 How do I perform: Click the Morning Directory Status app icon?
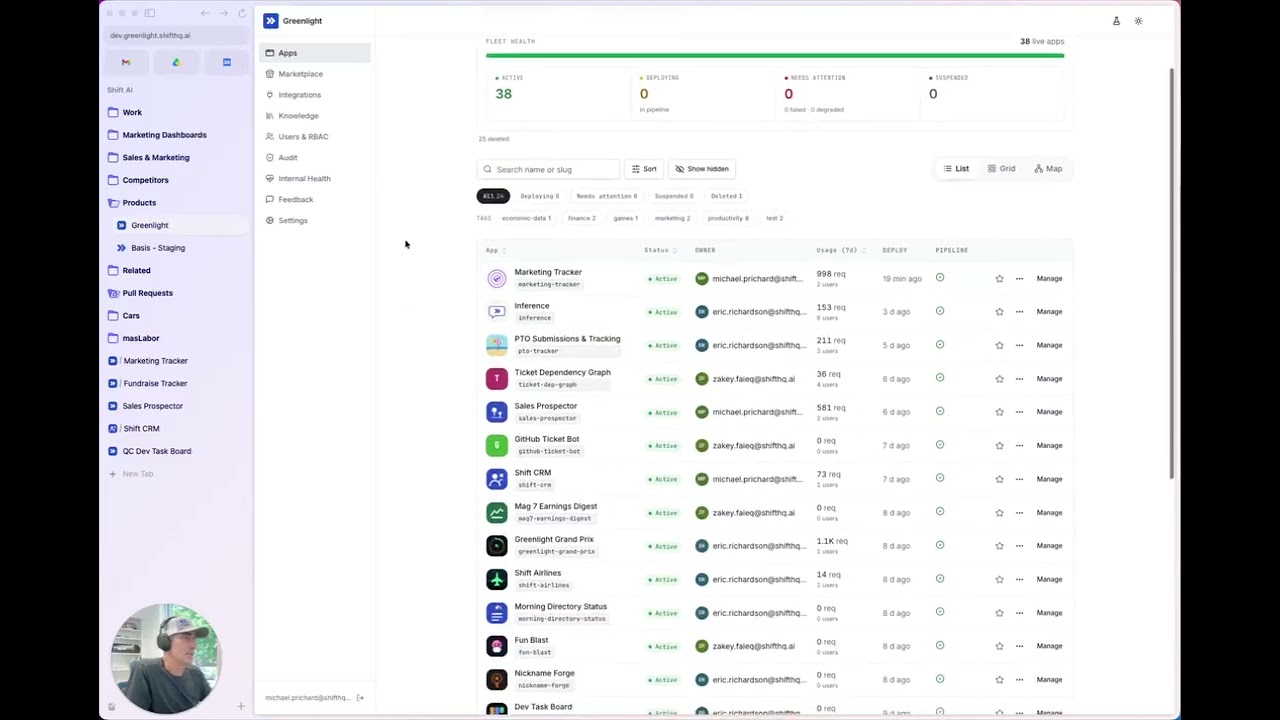pos(497,613)
